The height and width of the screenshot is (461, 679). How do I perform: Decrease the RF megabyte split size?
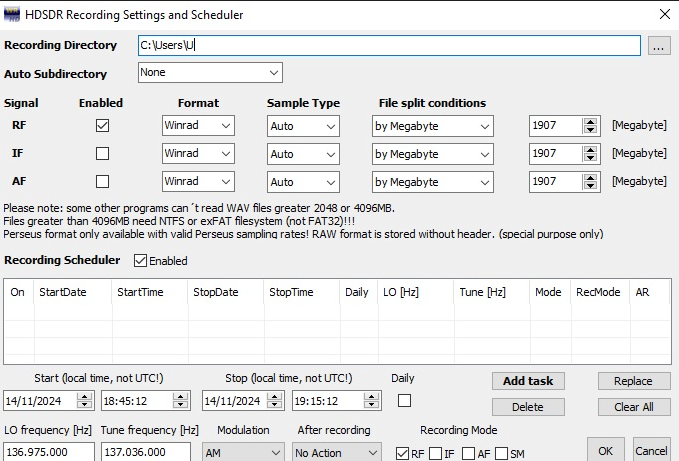click(590, 130)
